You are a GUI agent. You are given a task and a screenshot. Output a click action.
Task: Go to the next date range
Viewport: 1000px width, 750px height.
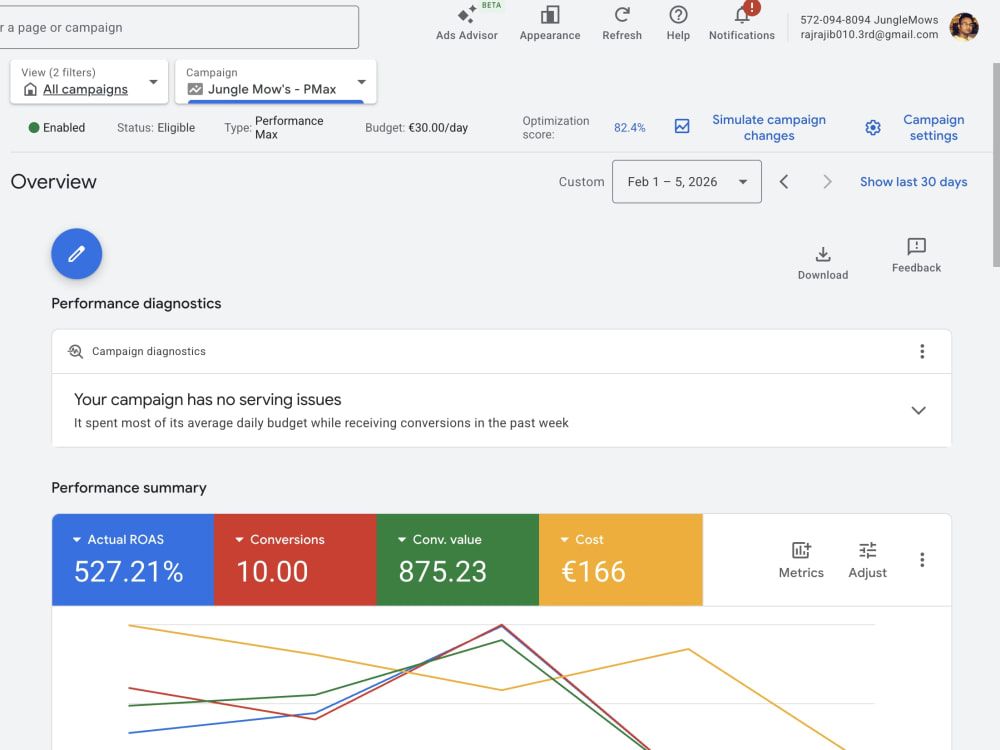pyautogui.click(x=827, y=182)
